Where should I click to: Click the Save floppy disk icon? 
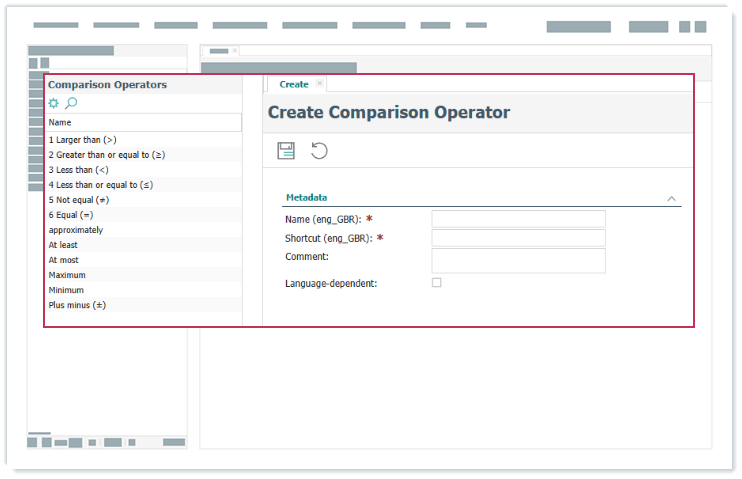point(286,151)
